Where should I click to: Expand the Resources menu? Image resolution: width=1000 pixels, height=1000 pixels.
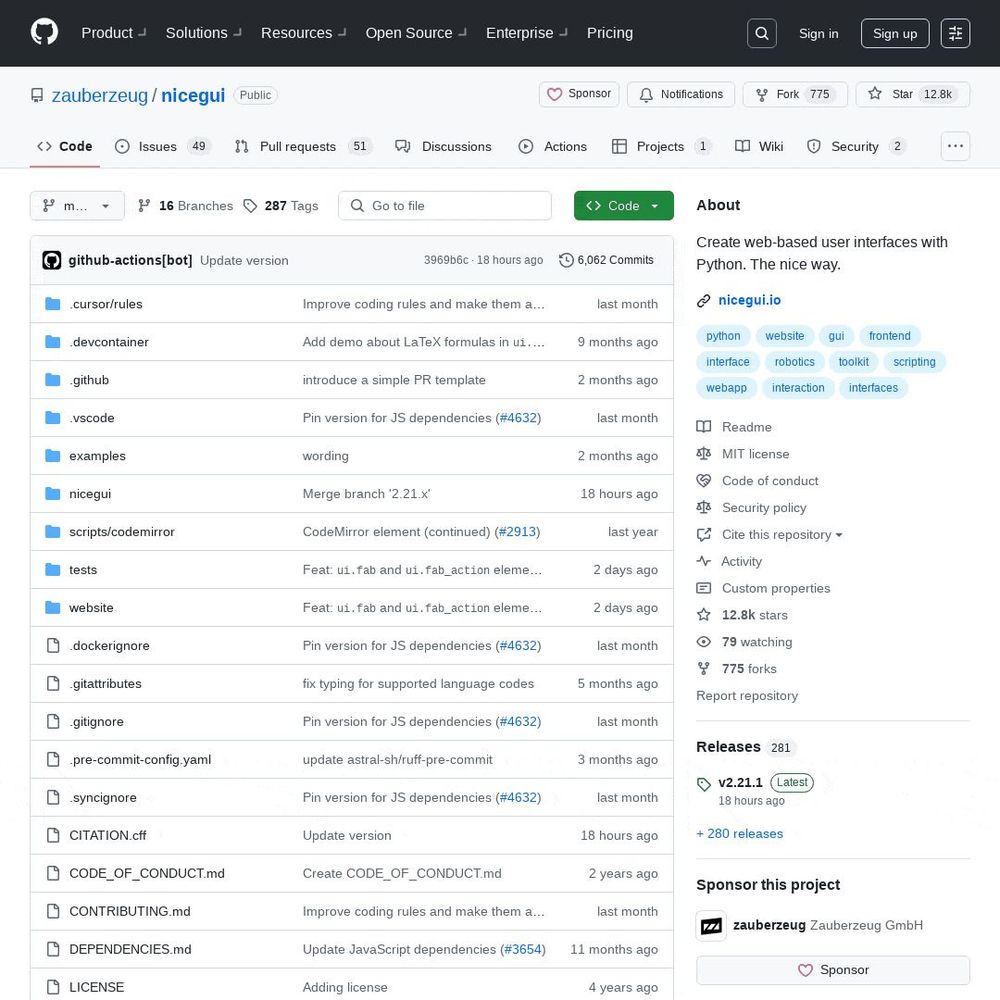[303, 33]
